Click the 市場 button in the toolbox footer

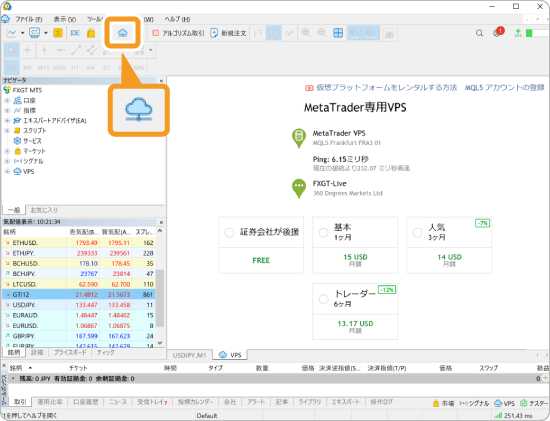pyautogui.click(x=443, y=403)
